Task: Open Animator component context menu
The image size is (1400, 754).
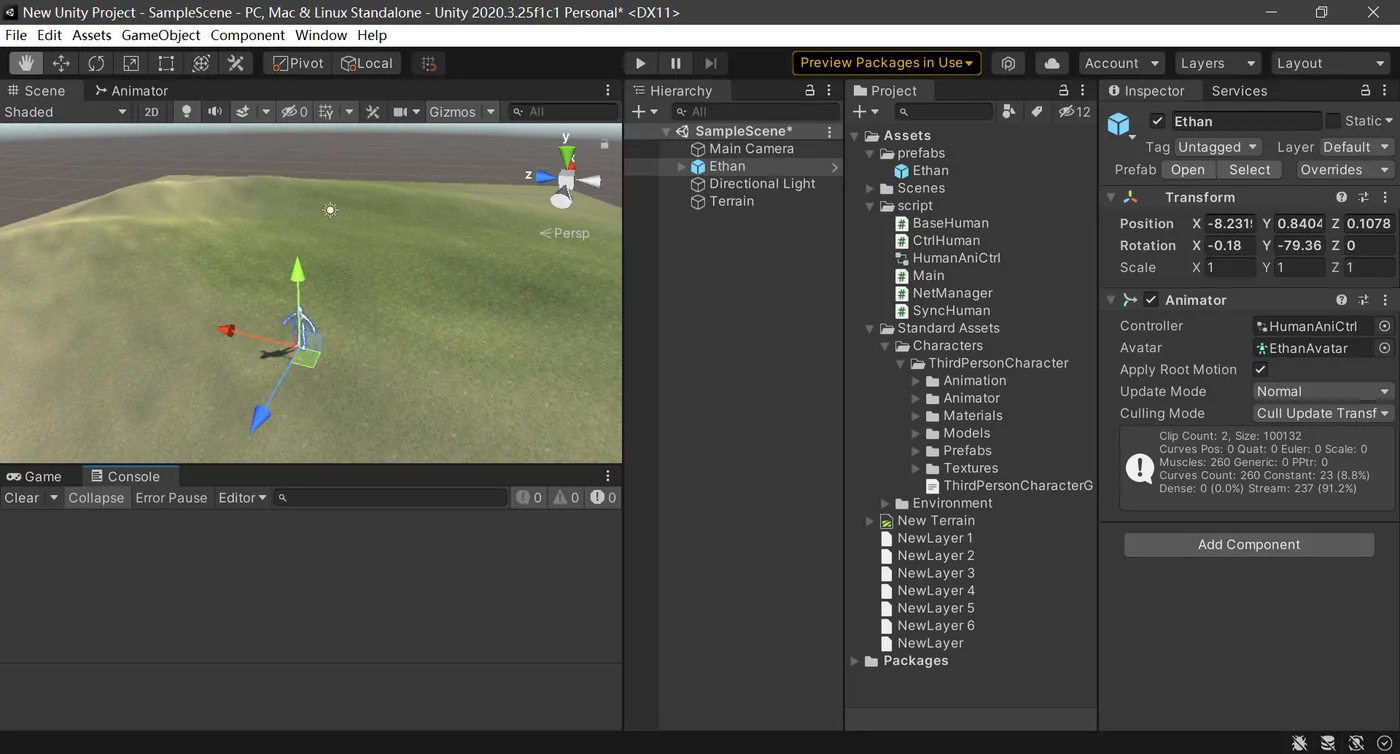Action: [x=1385, y=300]
